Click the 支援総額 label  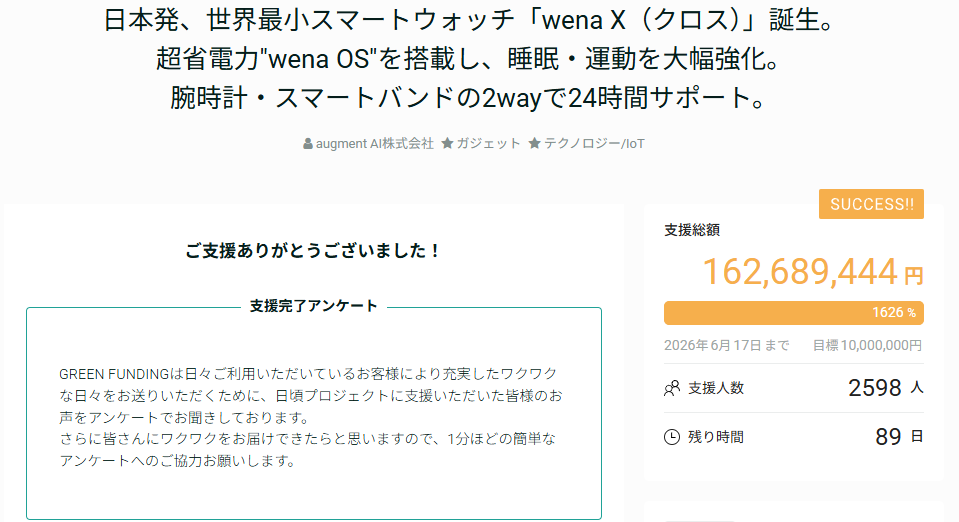coord(692,230)
